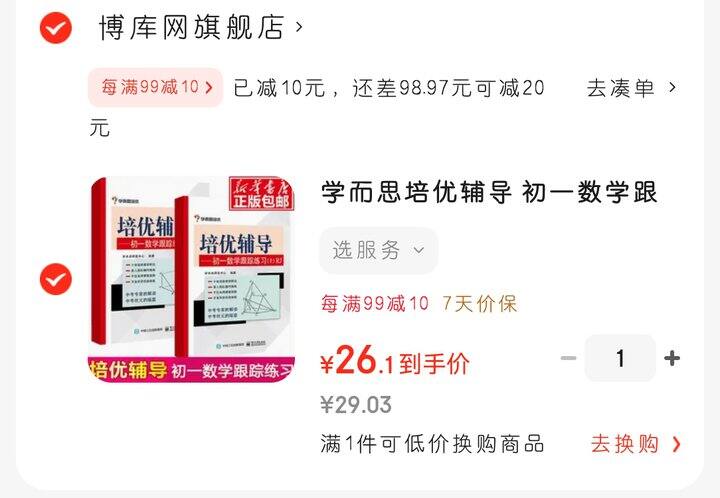
Task: Open the 博库网旗舰店 store page
Action: (x=191, y=28)
